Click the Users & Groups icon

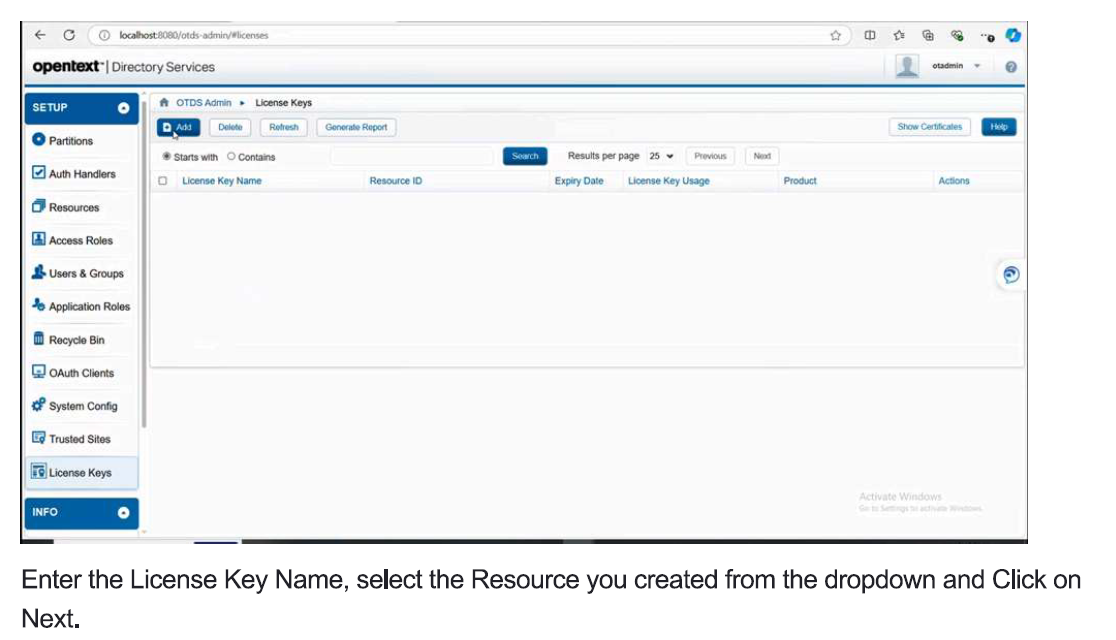point(39,273)
